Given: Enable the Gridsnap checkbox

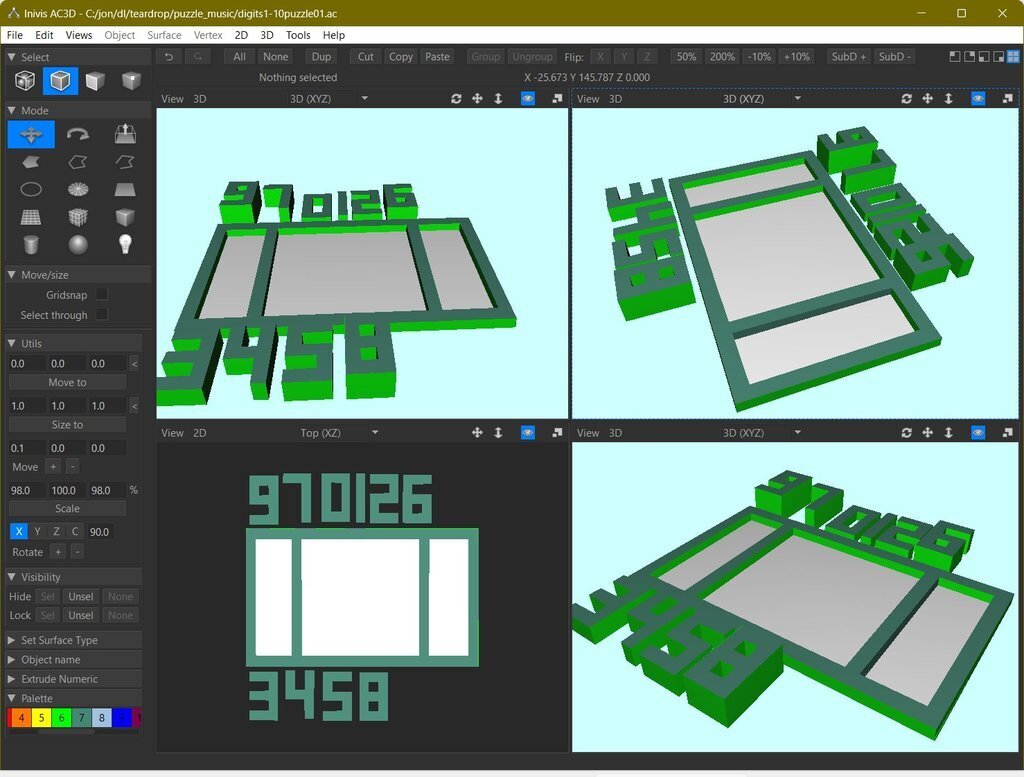Looking at the screenshot, I should (101, 295).
